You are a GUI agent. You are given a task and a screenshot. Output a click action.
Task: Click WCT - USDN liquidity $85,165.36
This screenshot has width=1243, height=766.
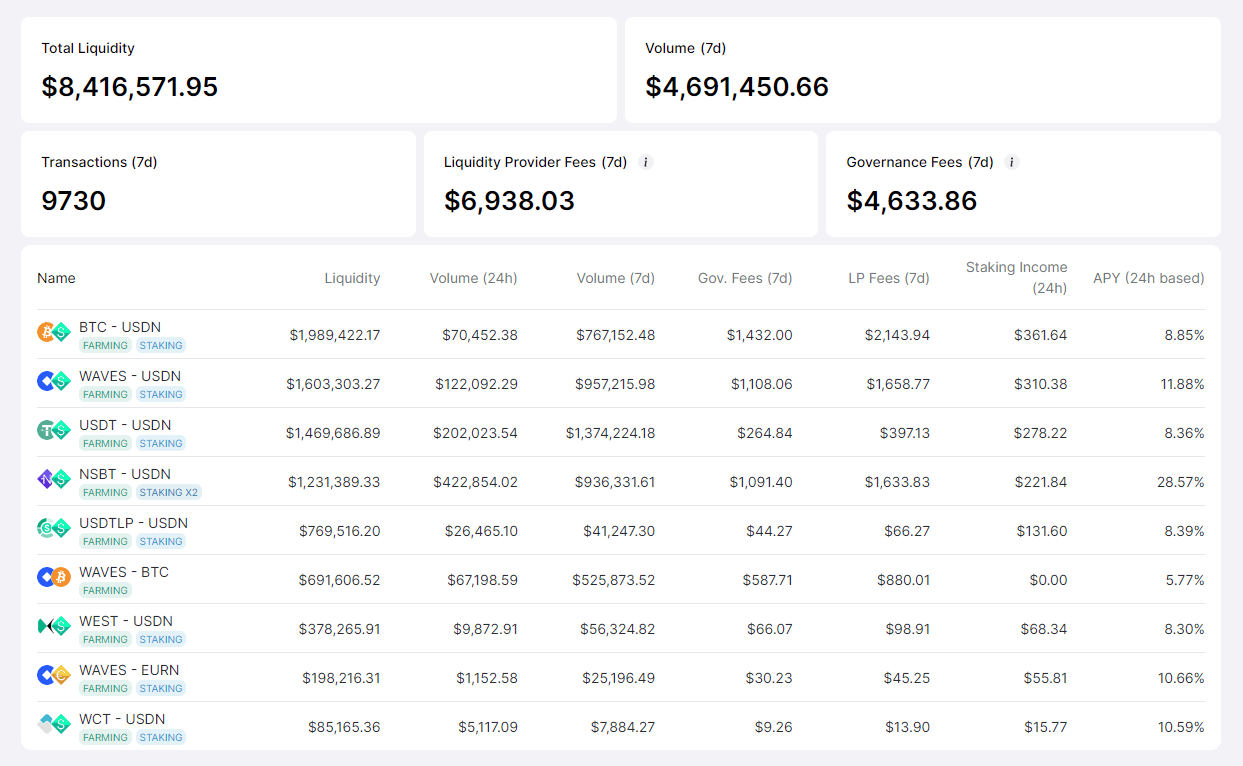click(x=344, y=727)
